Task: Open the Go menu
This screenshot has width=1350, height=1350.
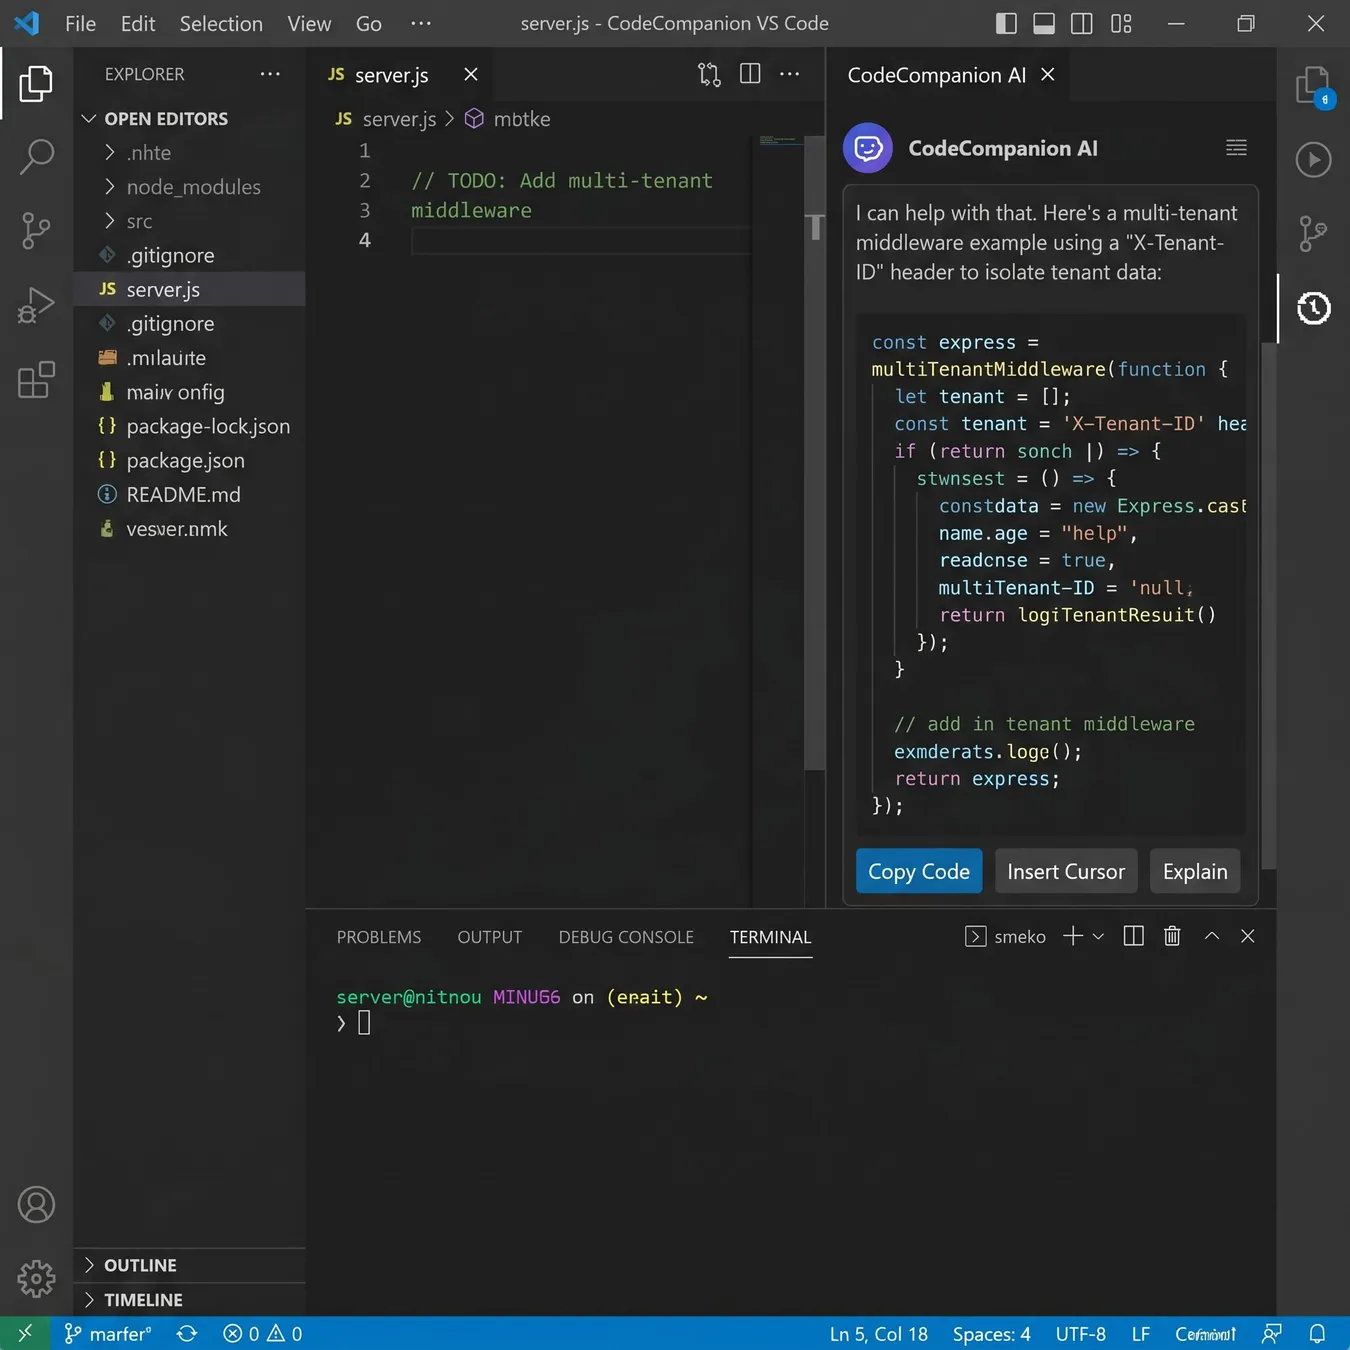Action: (369, 23)
